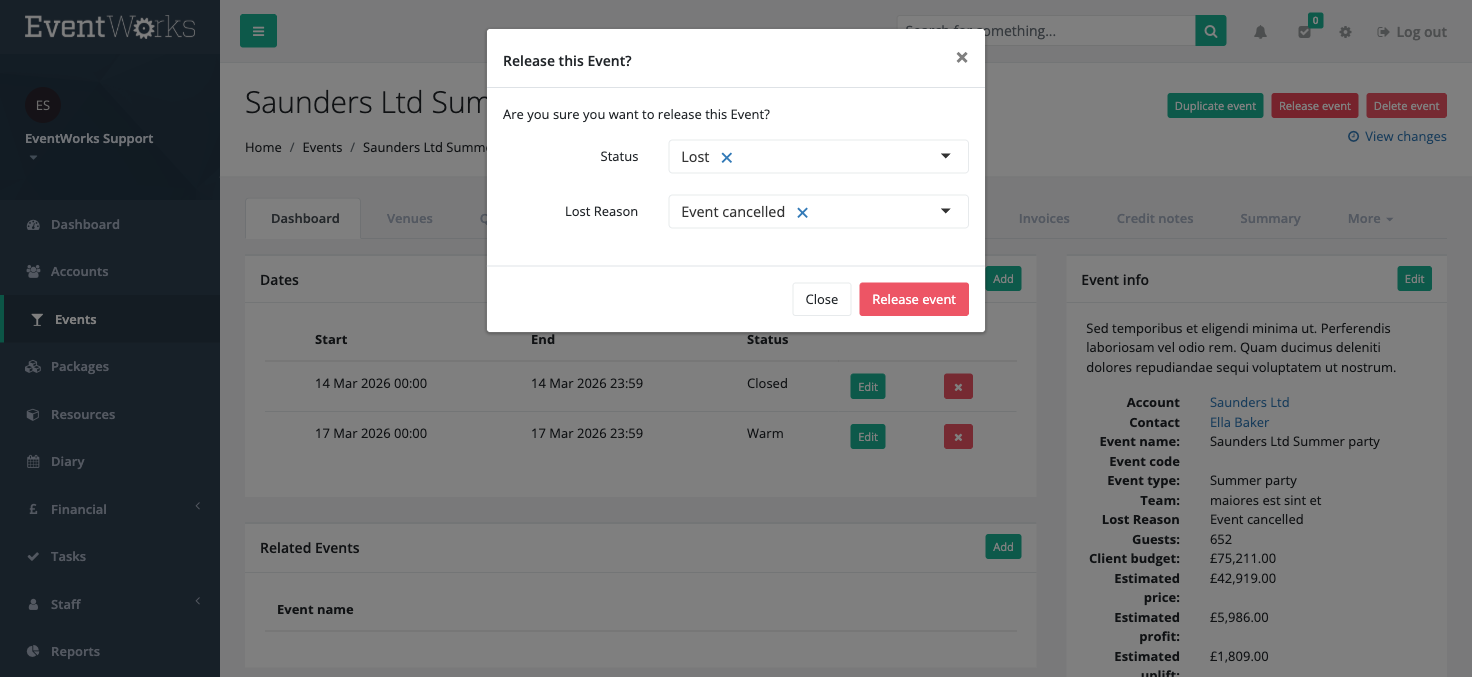Click Edit button in Event info panel
The width and height of the screenshot is (1472, 677).
tap(1414, 279)
